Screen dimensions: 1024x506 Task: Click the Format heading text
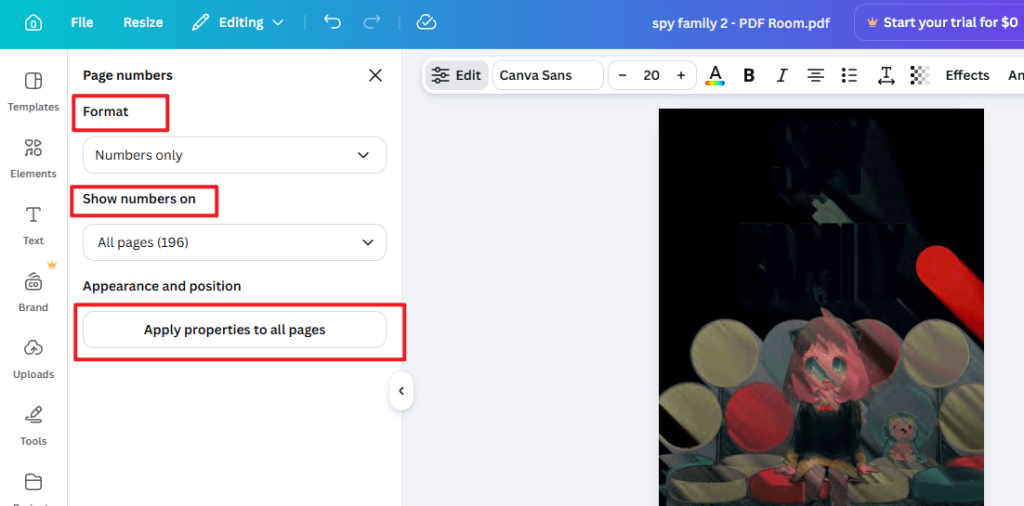(105, 112)
